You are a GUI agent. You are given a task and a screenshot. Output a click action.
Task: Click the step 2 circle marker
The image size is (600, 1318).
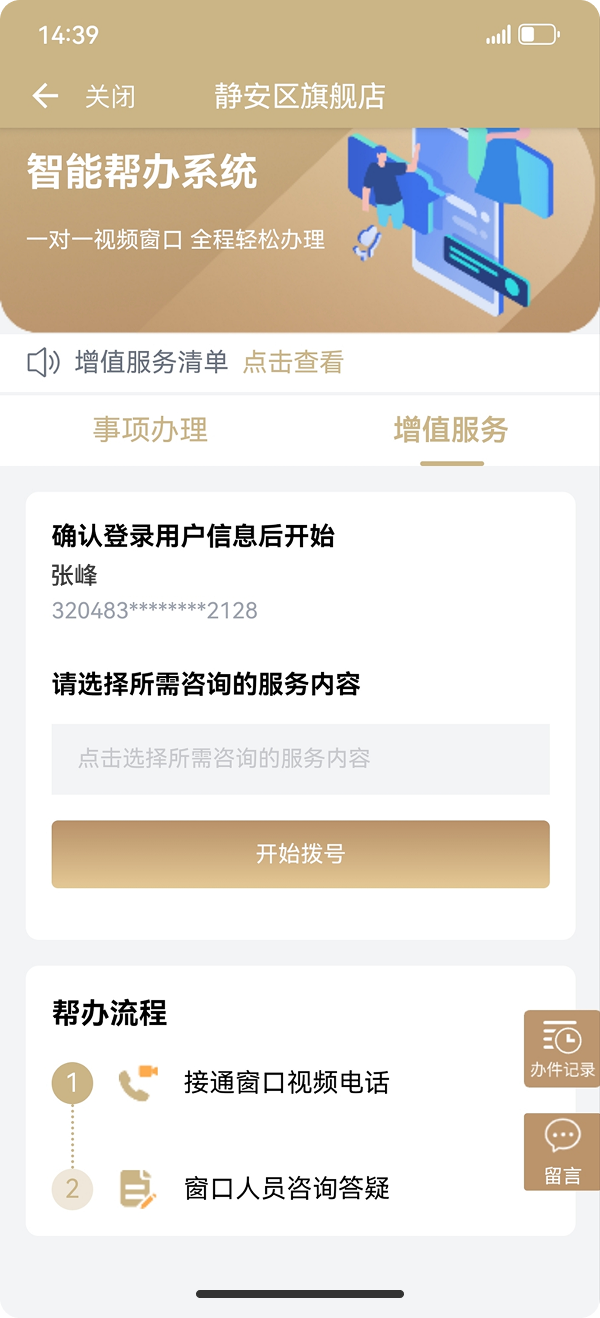(72, 1188)
